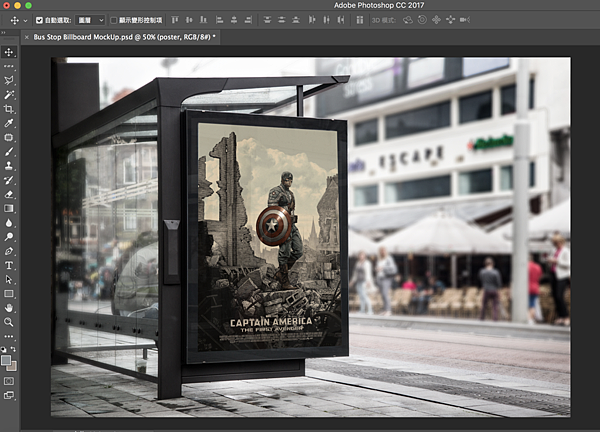Select the Rectangle shape tool

[x=9, y=294]
